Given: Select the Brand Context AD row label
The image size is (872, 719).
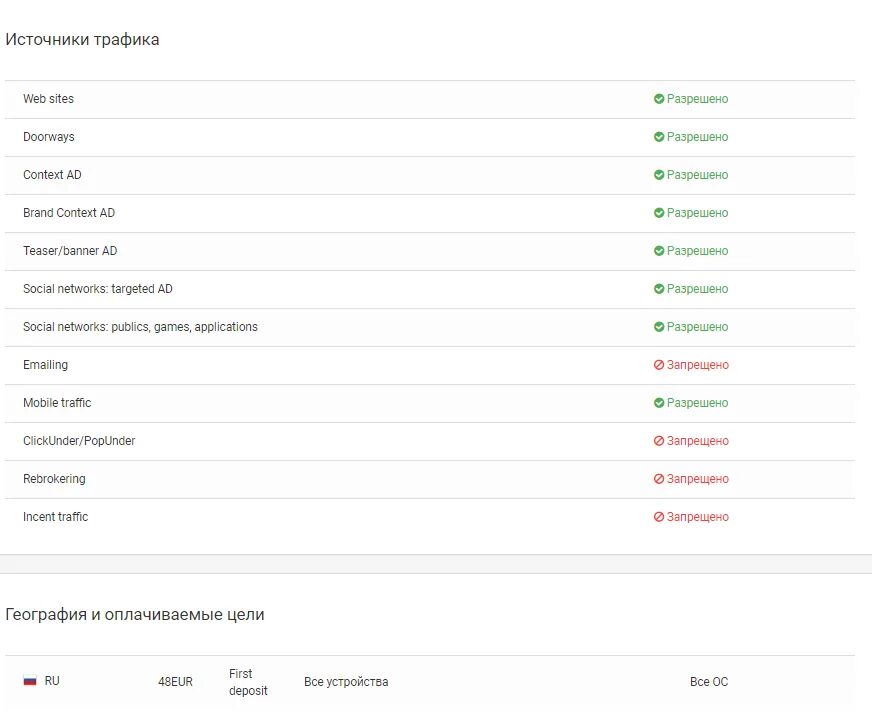Looking at the screenshot, I should [x=69, y=213].
